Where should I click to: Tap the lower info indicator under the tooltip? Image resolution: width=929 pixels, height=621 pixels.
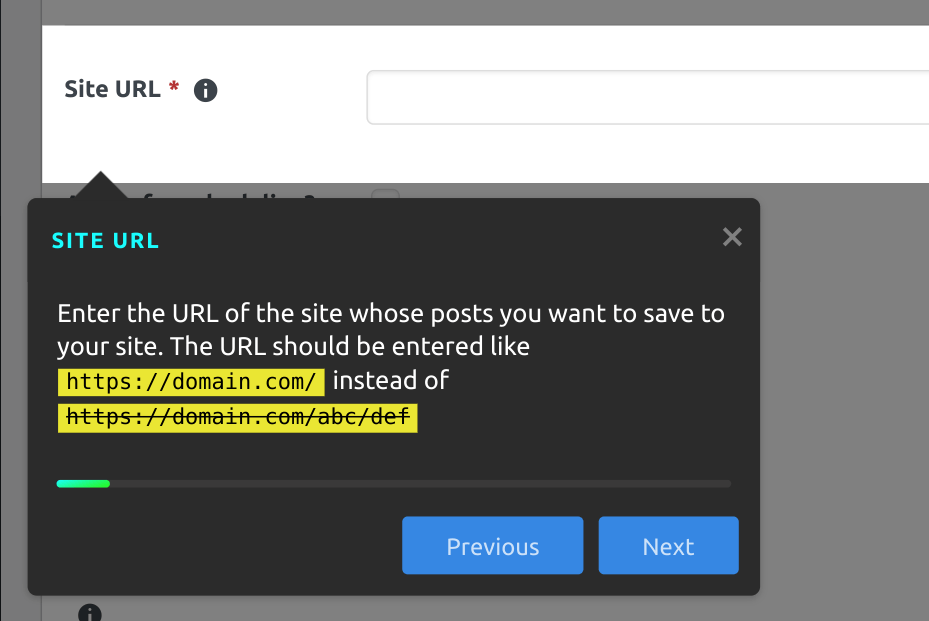89,613
